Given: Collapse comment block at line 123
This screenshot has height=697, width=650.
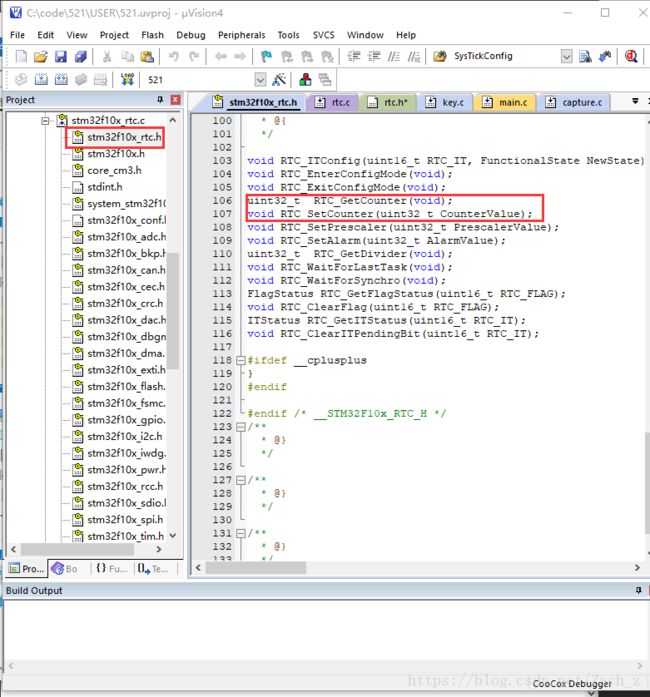Looking at the screenshot, I should point(241,427).
